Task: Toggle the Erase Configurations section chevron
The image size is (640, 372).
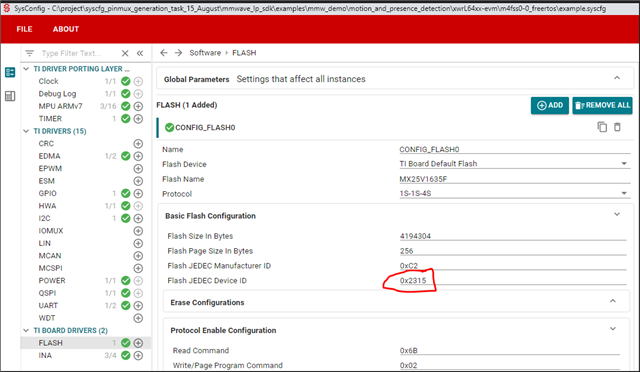Action: (613, 301)
